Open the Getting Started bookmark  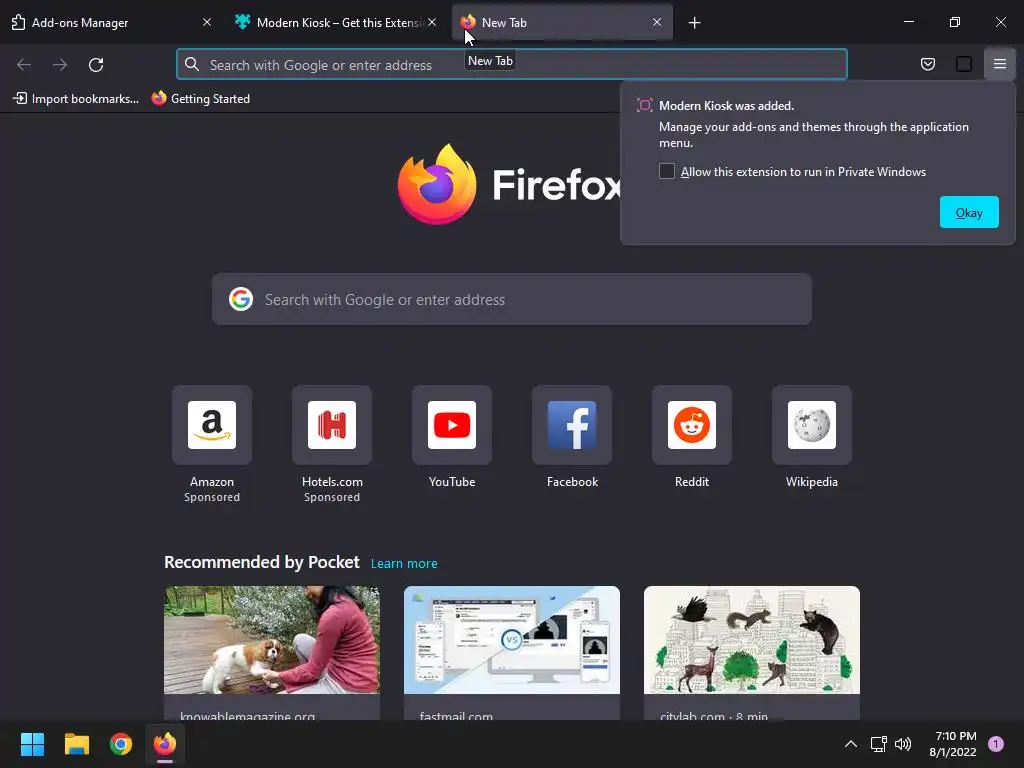[x=200, y=99]
